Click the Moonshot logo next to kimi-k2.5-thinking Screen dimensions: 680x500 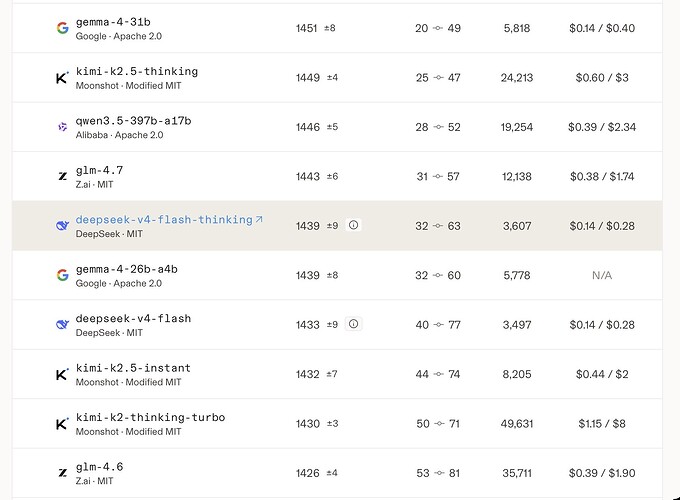click(x=62, y=78)
